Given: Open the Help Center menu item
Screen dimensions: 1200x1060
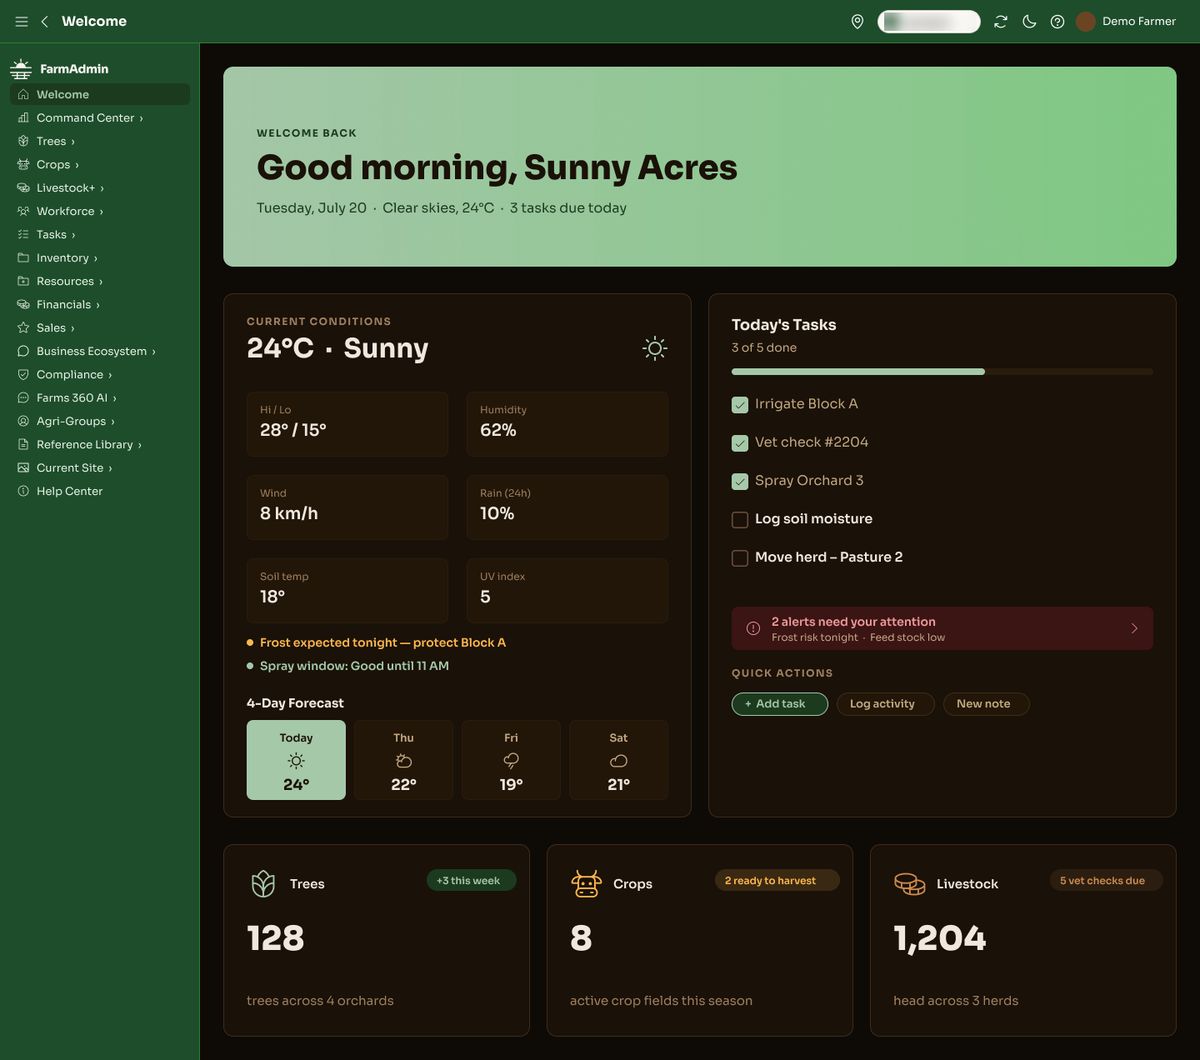Looking at the screenshot, I should pyautogui.click(x=100, y=491).
